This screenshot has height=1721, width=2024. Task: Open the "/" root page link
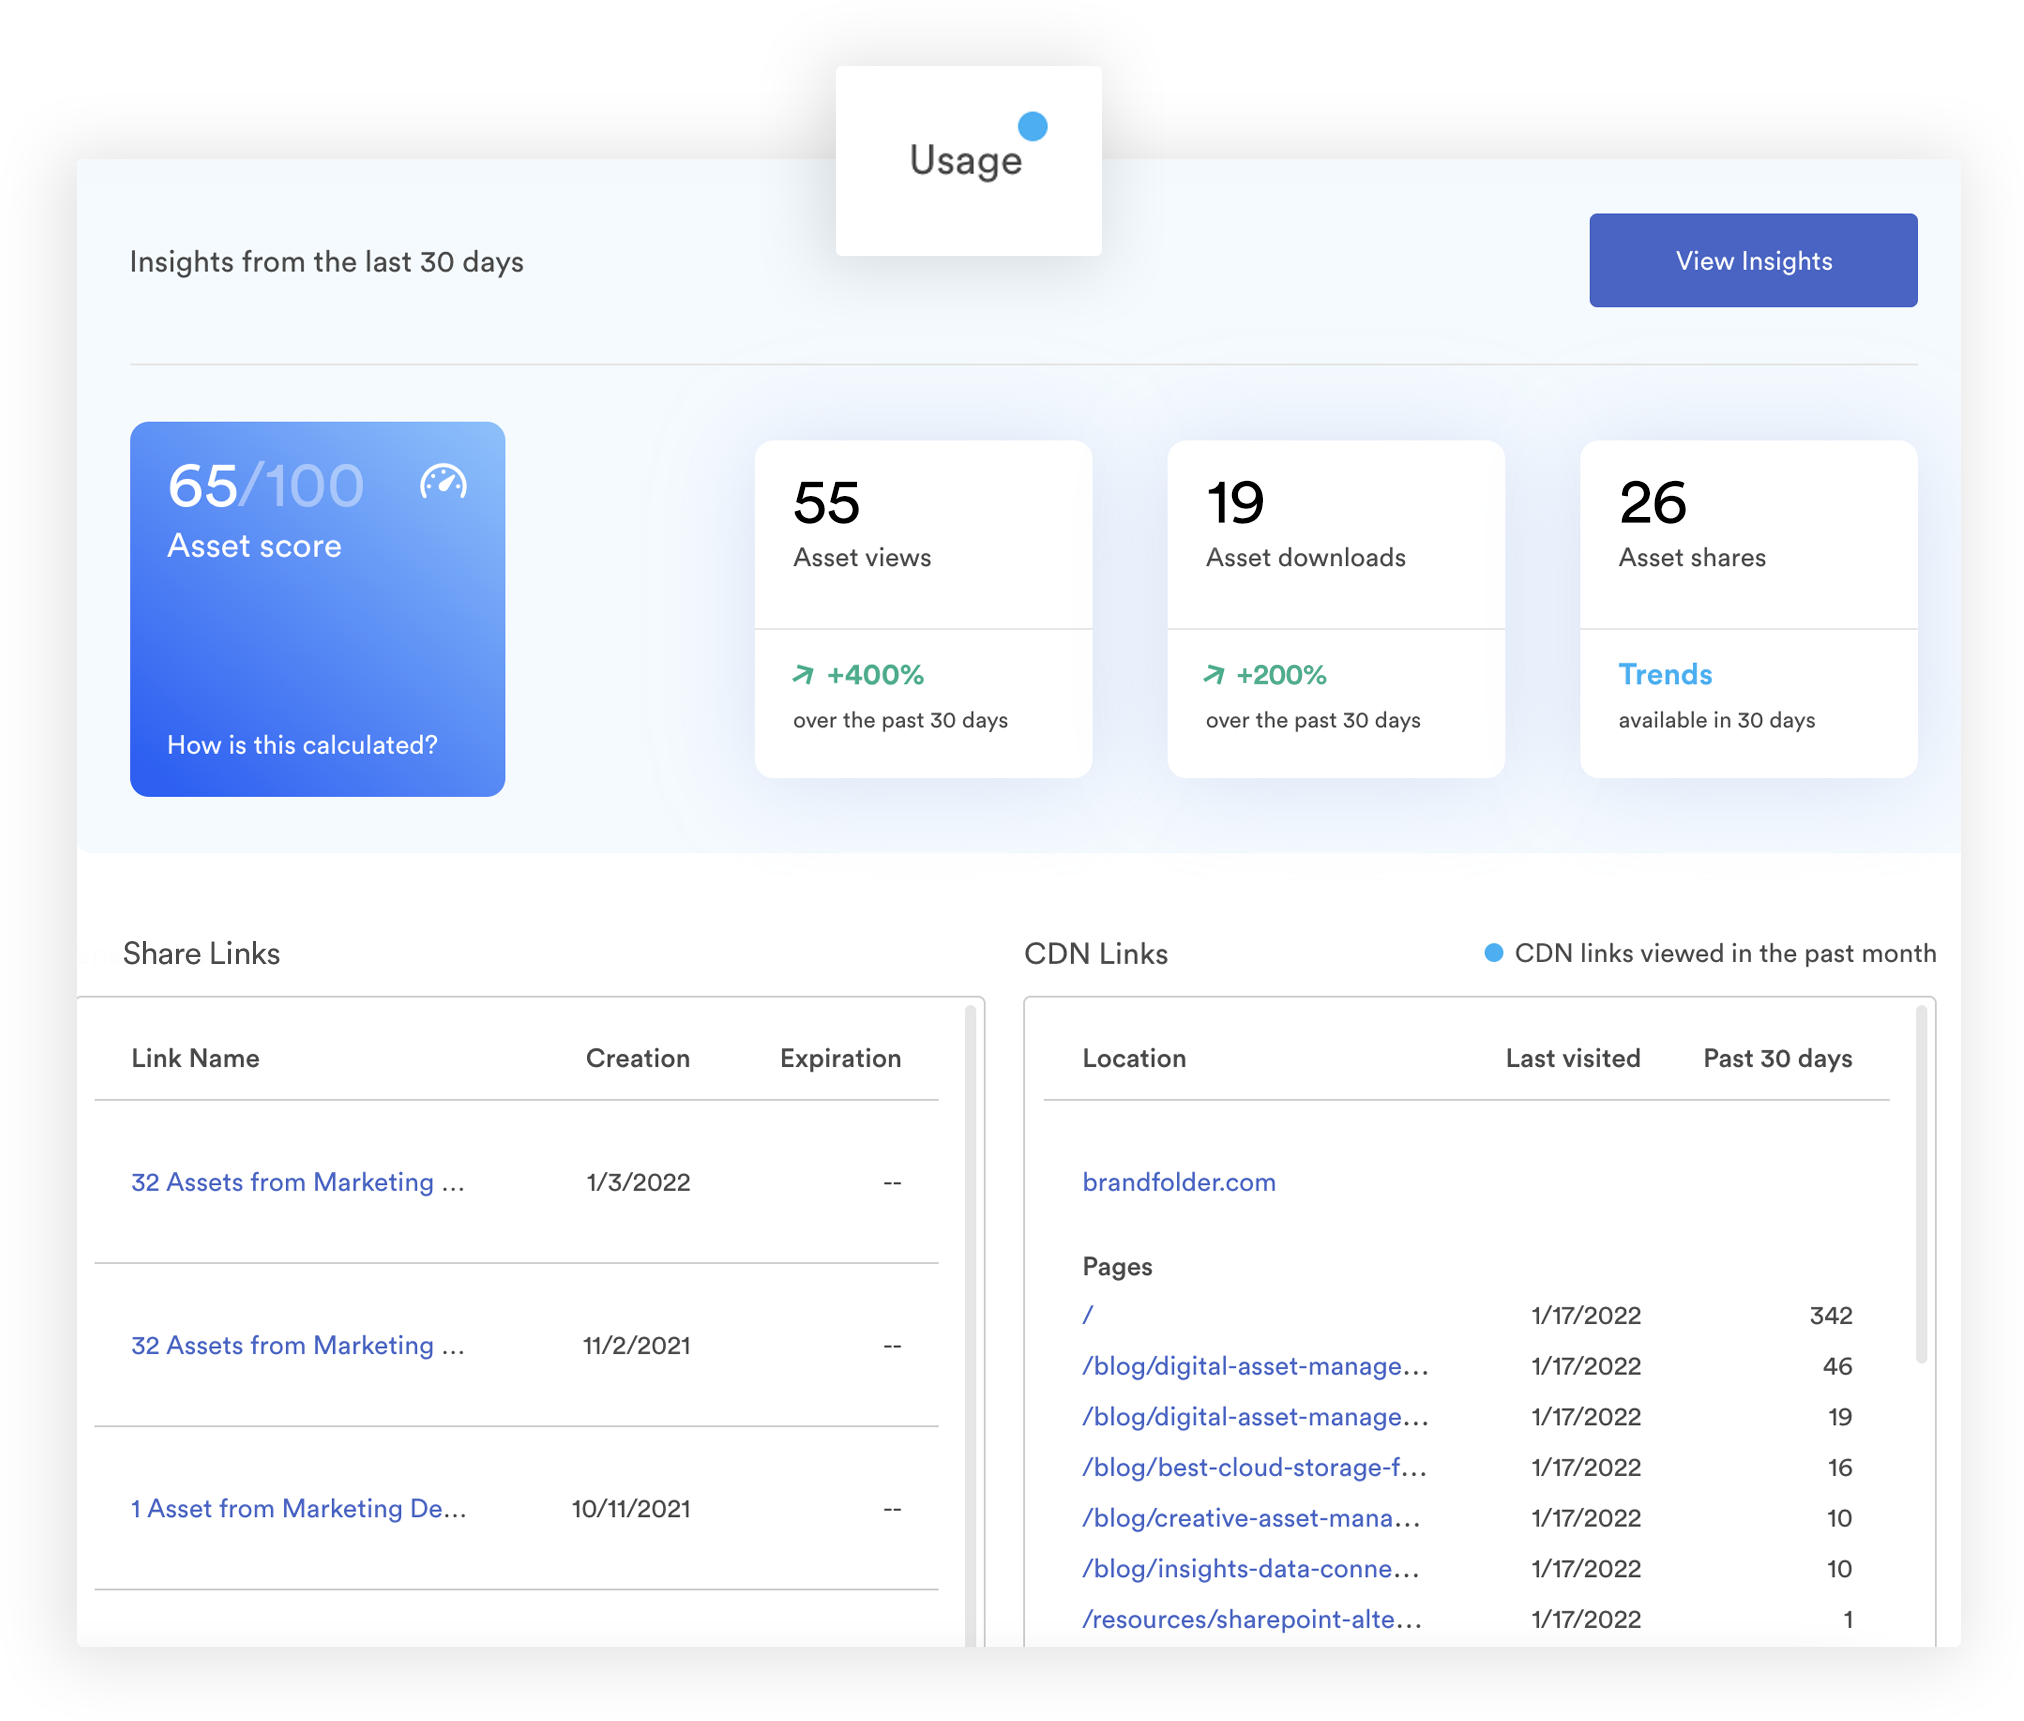[1088, 1315]
